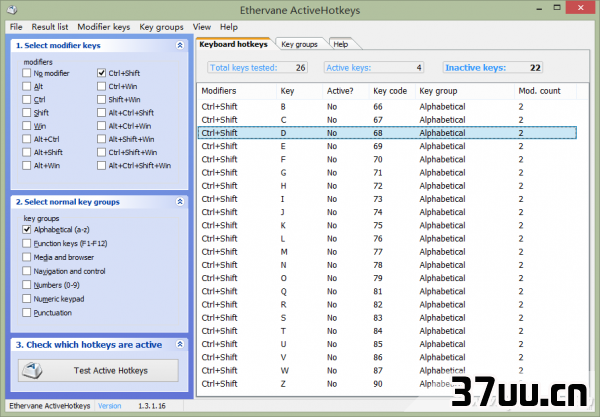The image size is (600, 417).
Task: Switch to the Keyboard hotkeys tab
Action: 233,44
